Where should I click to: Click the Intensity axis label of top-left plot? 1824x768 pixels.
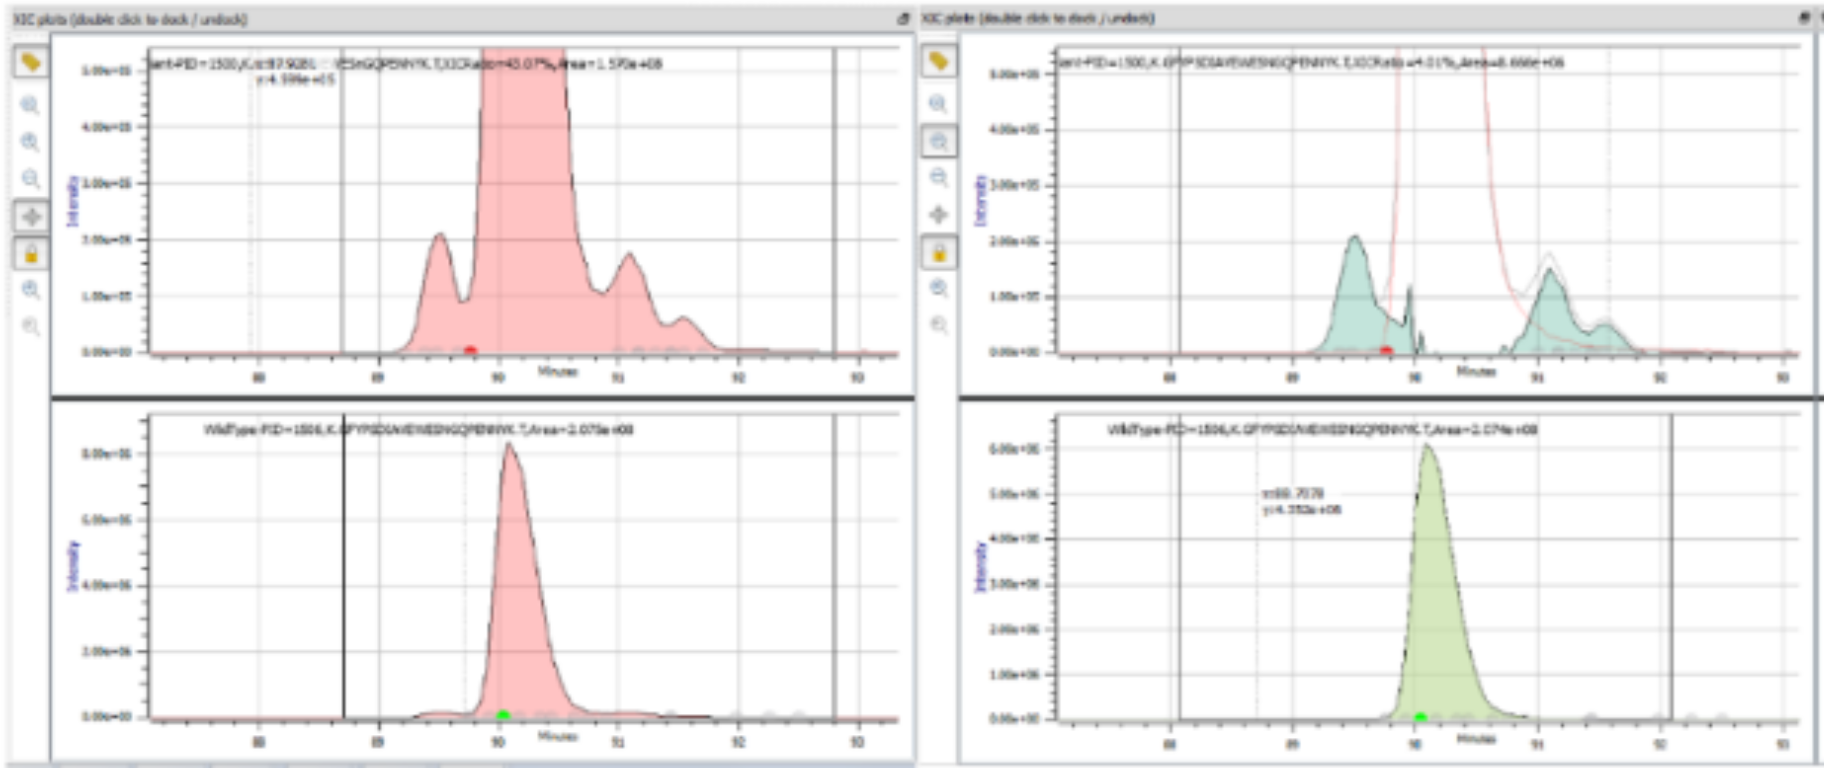(72, 200)
